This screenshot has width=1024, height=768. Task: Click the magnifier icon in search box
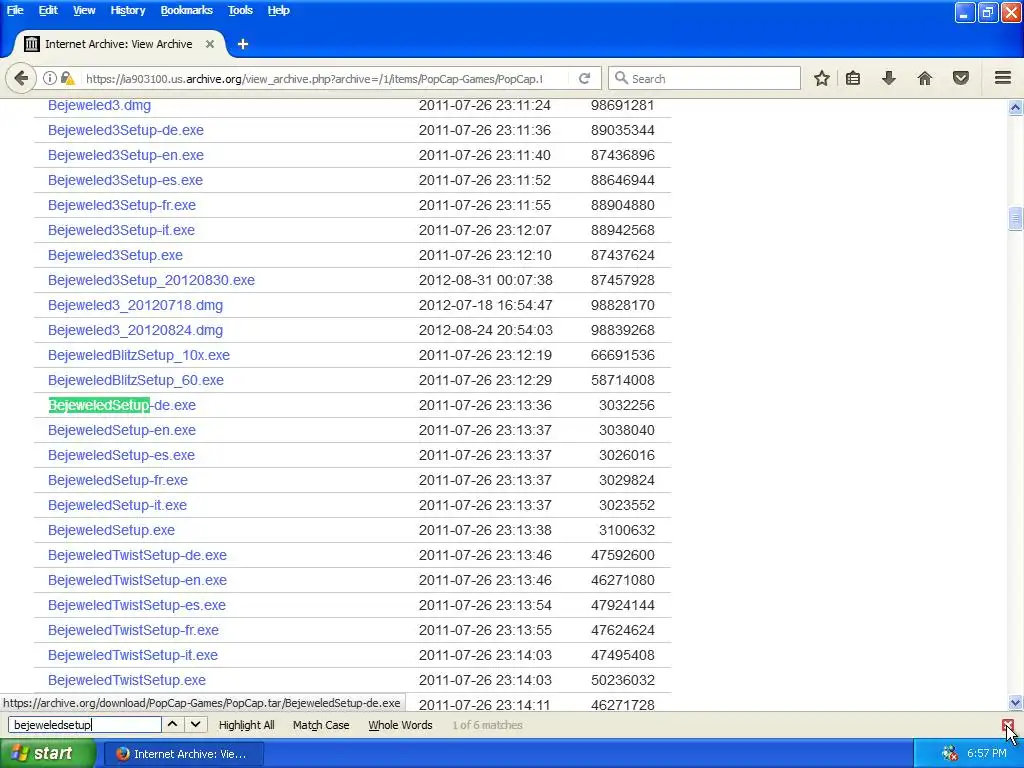[622, 78]
